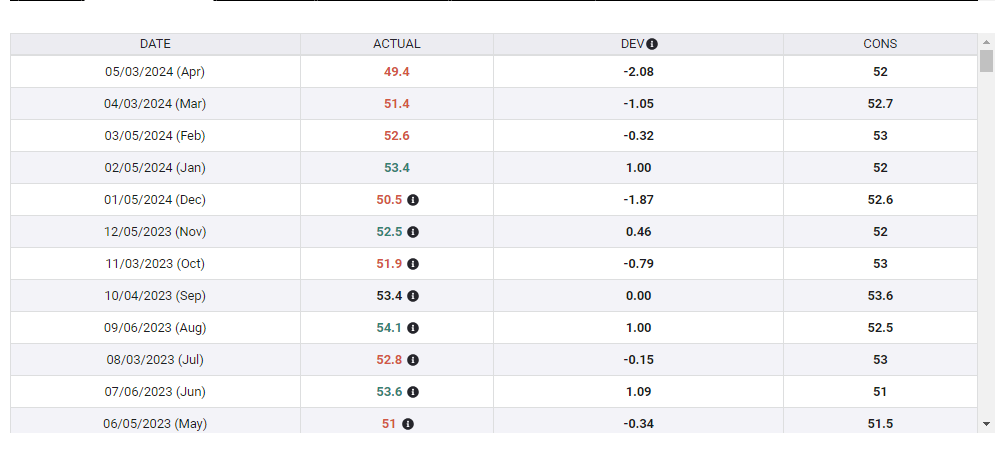Image resolution: width=1003 pixels, height=458 pixels.
Task: Click the scrollbar up arrow
Action: tap(986, 41)
